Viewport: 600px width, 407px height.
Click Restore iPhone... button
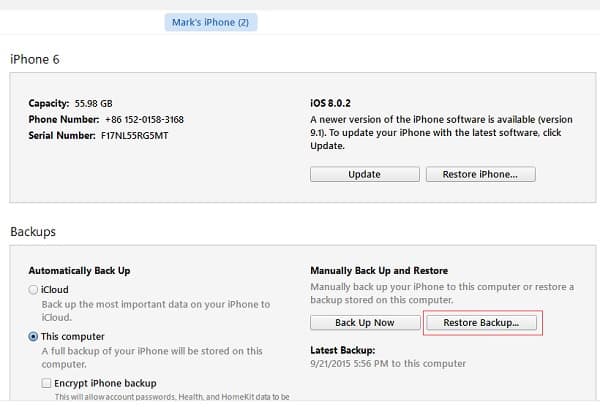tap(481, 174)
